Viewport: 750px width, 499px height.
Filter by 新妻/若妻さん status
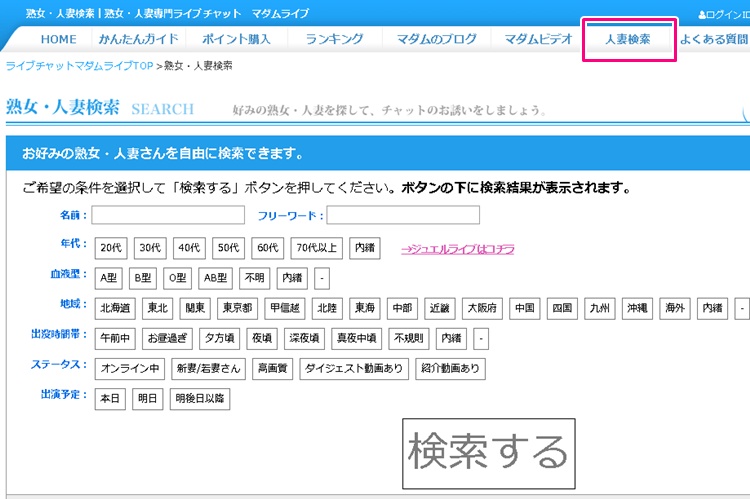[209, 368]
